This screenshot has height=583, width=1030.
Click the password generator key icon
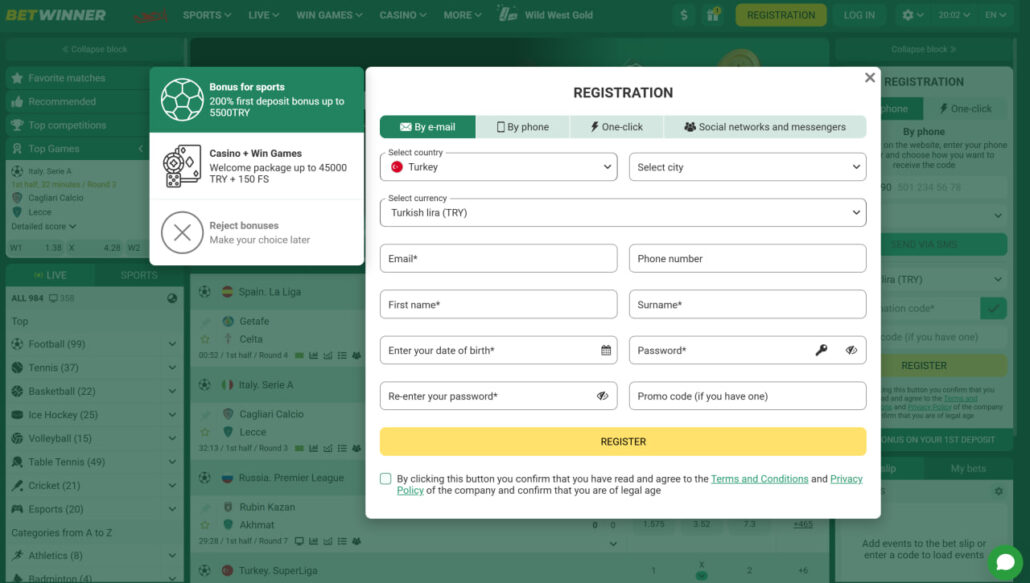tap(821, 351)
